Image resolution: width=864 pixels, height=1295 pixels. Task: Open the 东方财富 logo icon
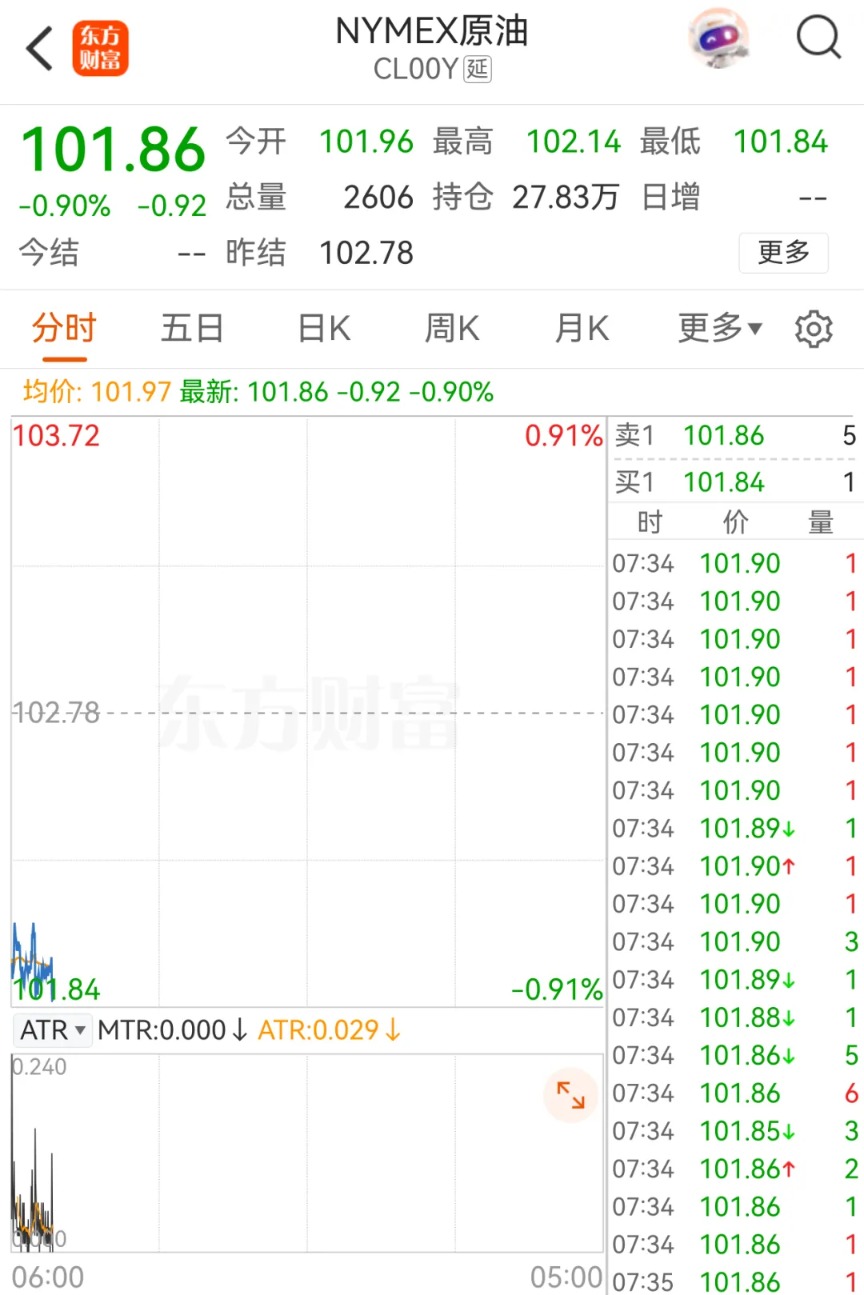(x=101, y=49)
